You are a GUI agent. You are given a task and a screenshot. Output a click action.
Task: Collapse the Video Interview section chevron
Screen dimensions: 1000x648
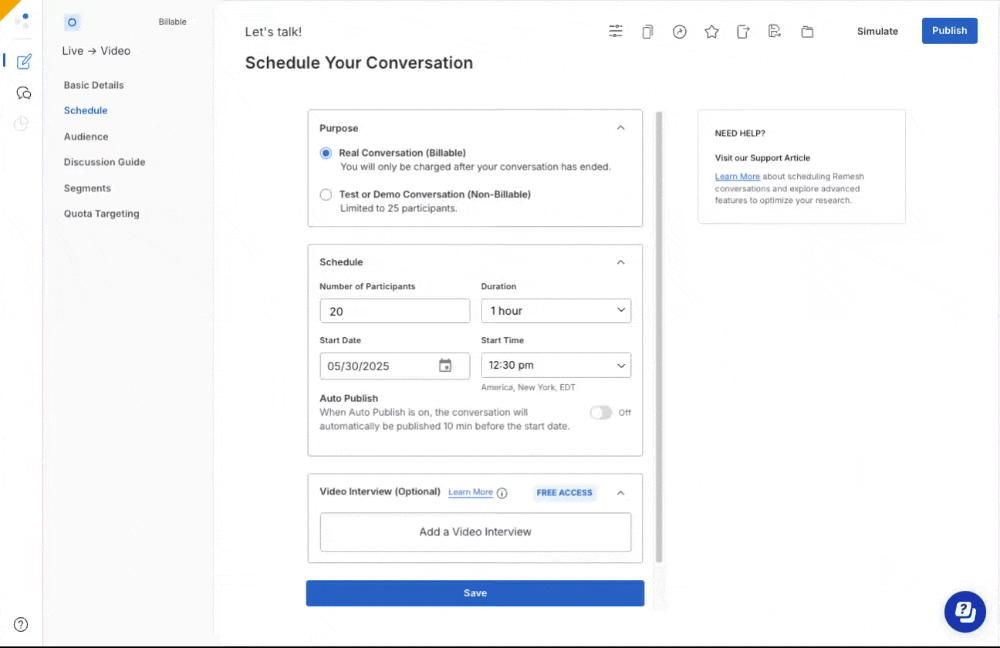coord(621,493)
